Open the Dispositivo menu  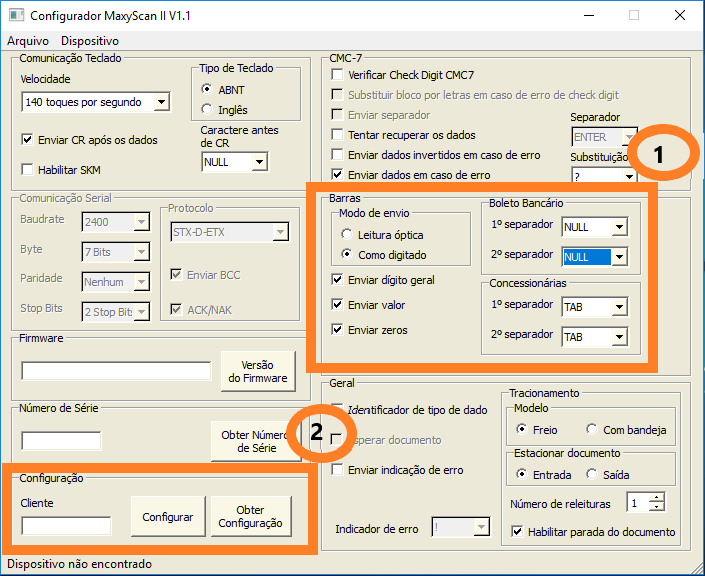[x=90, y=41]
